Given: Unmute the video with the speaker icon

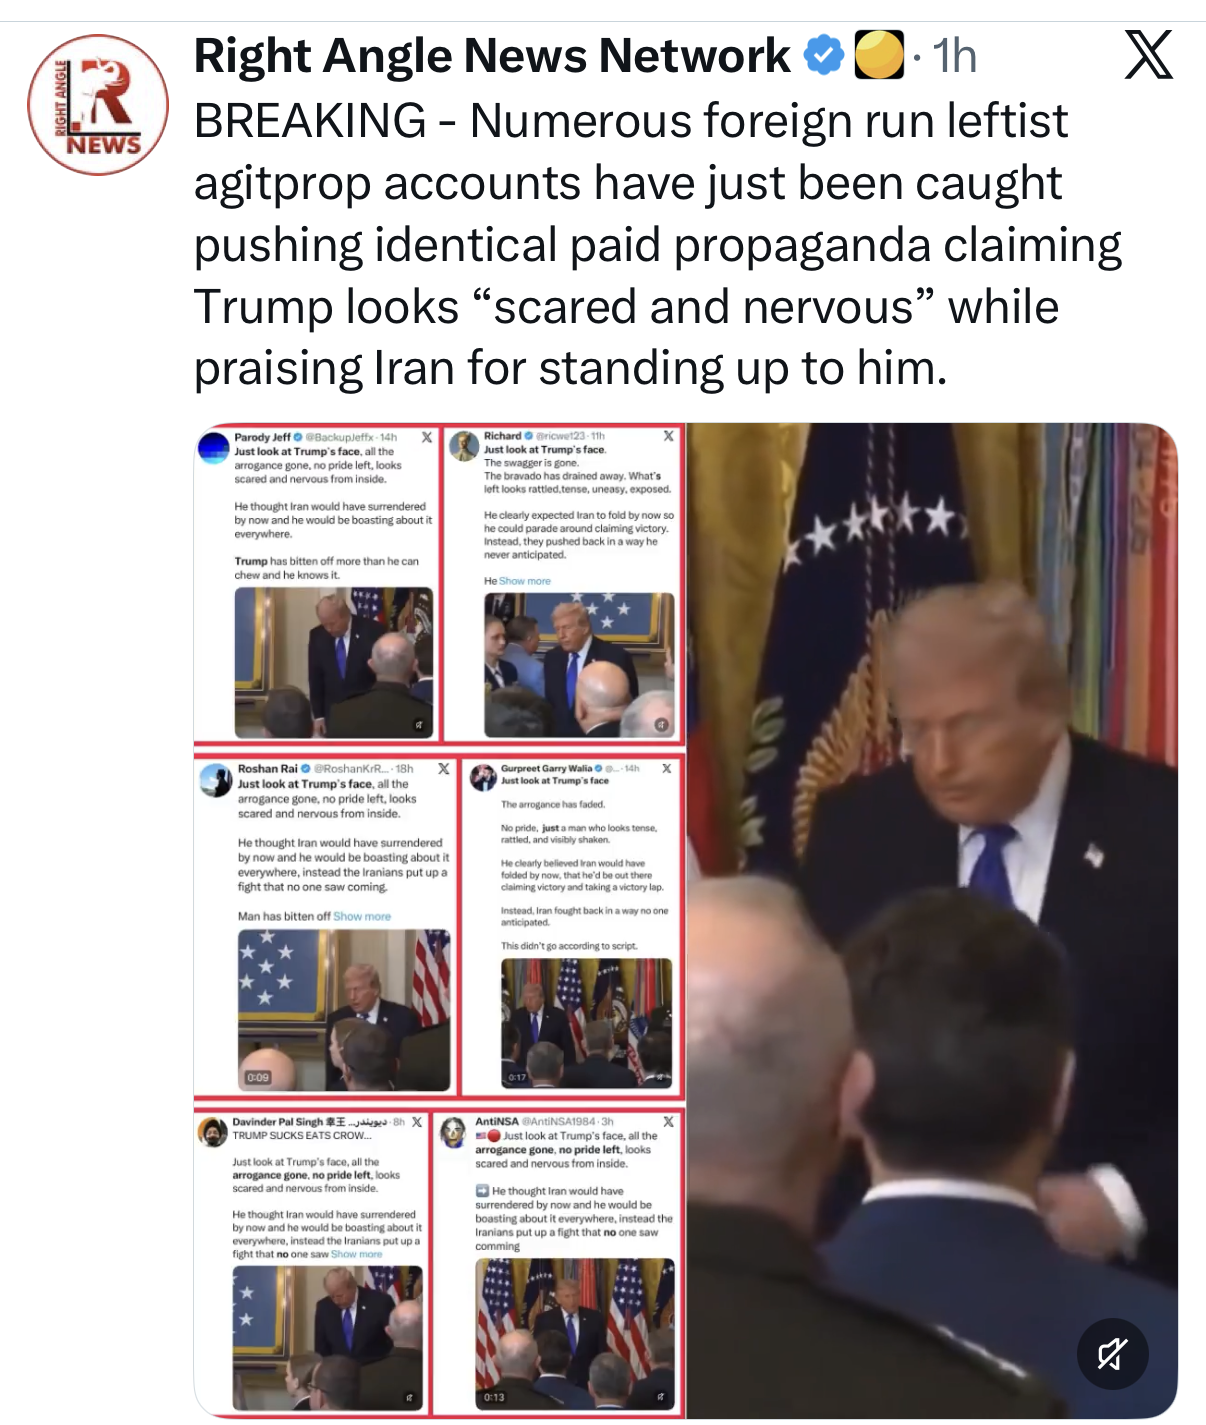Looking at the screenshot, I should pos(1112,1354).
